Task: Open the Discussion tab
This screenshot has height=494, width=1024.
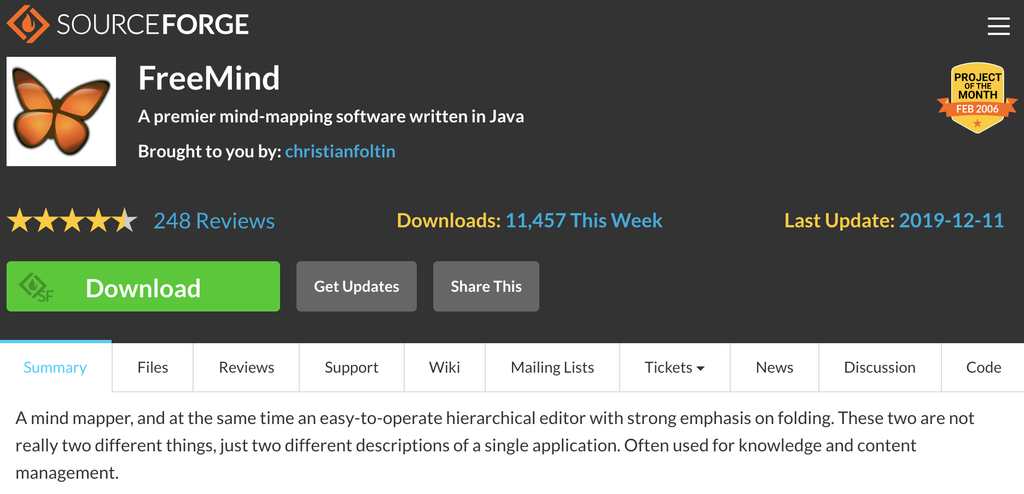Action: tap(880, 368)
